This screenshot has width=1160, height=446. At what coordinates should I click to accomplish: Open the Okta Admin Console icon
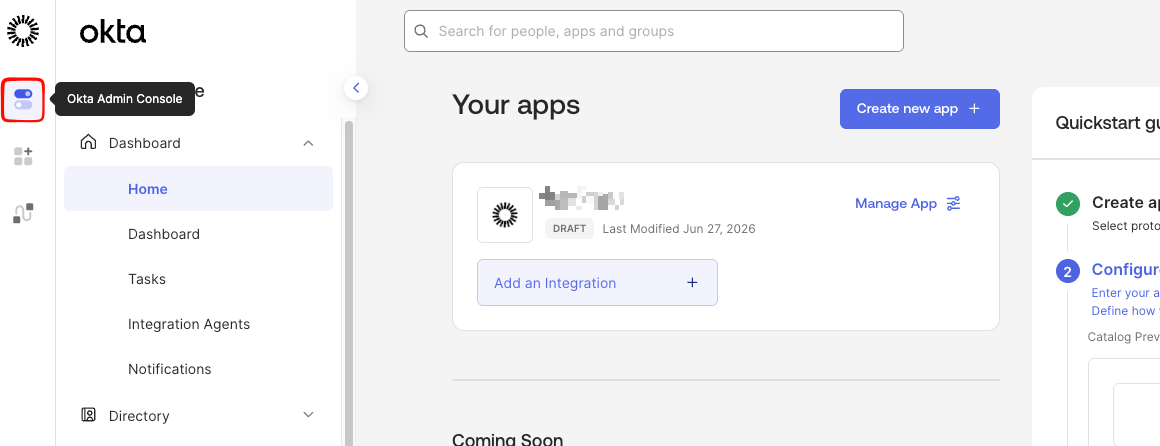coord(23,99)
